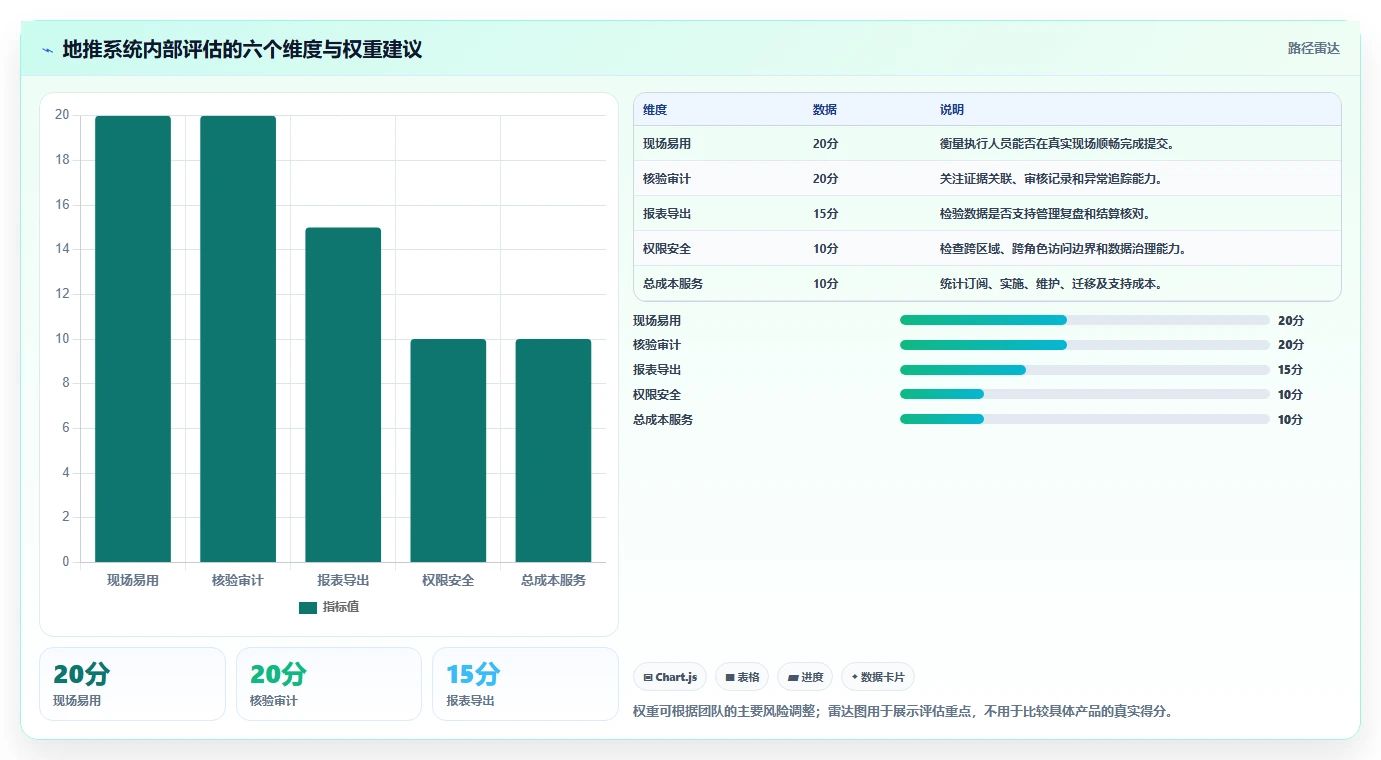
Task: Click the 报表导出 bar in the chart
Action: [343, 395]
